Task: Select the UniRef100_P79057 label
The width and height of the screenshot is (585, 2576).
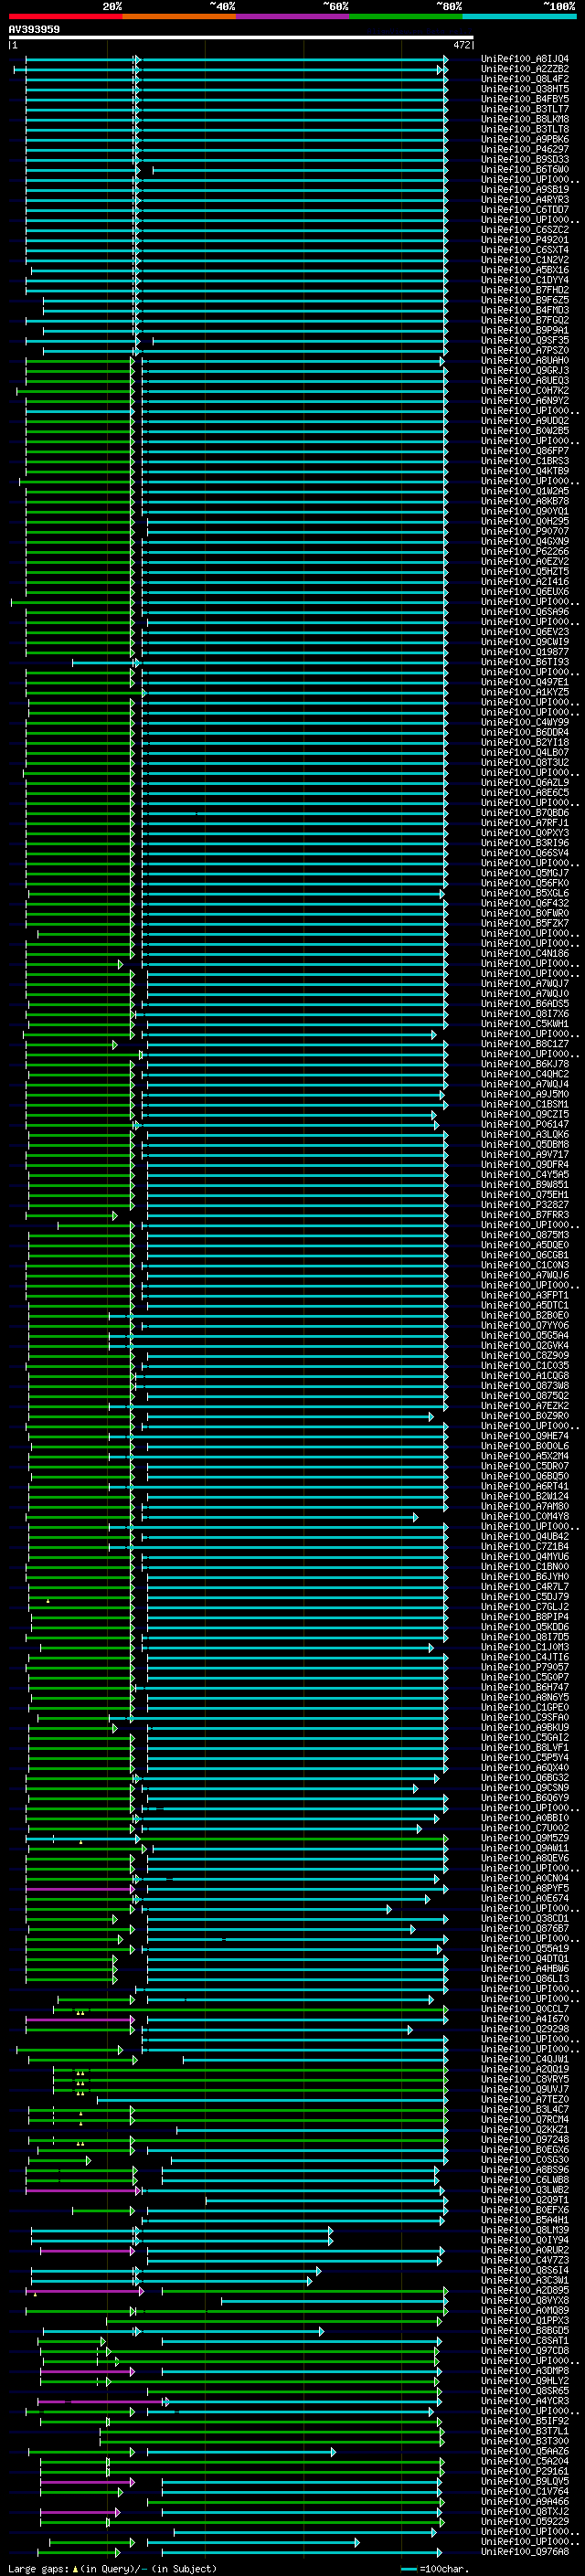Action: click(x=525, y=1666)
